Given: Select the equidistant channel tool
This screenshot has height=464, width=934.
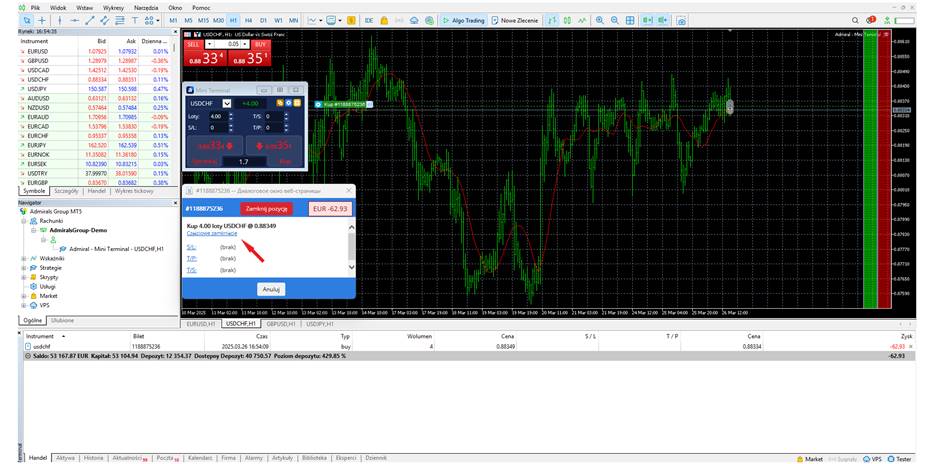Looking at the screenshot, I should pos(105,20).
